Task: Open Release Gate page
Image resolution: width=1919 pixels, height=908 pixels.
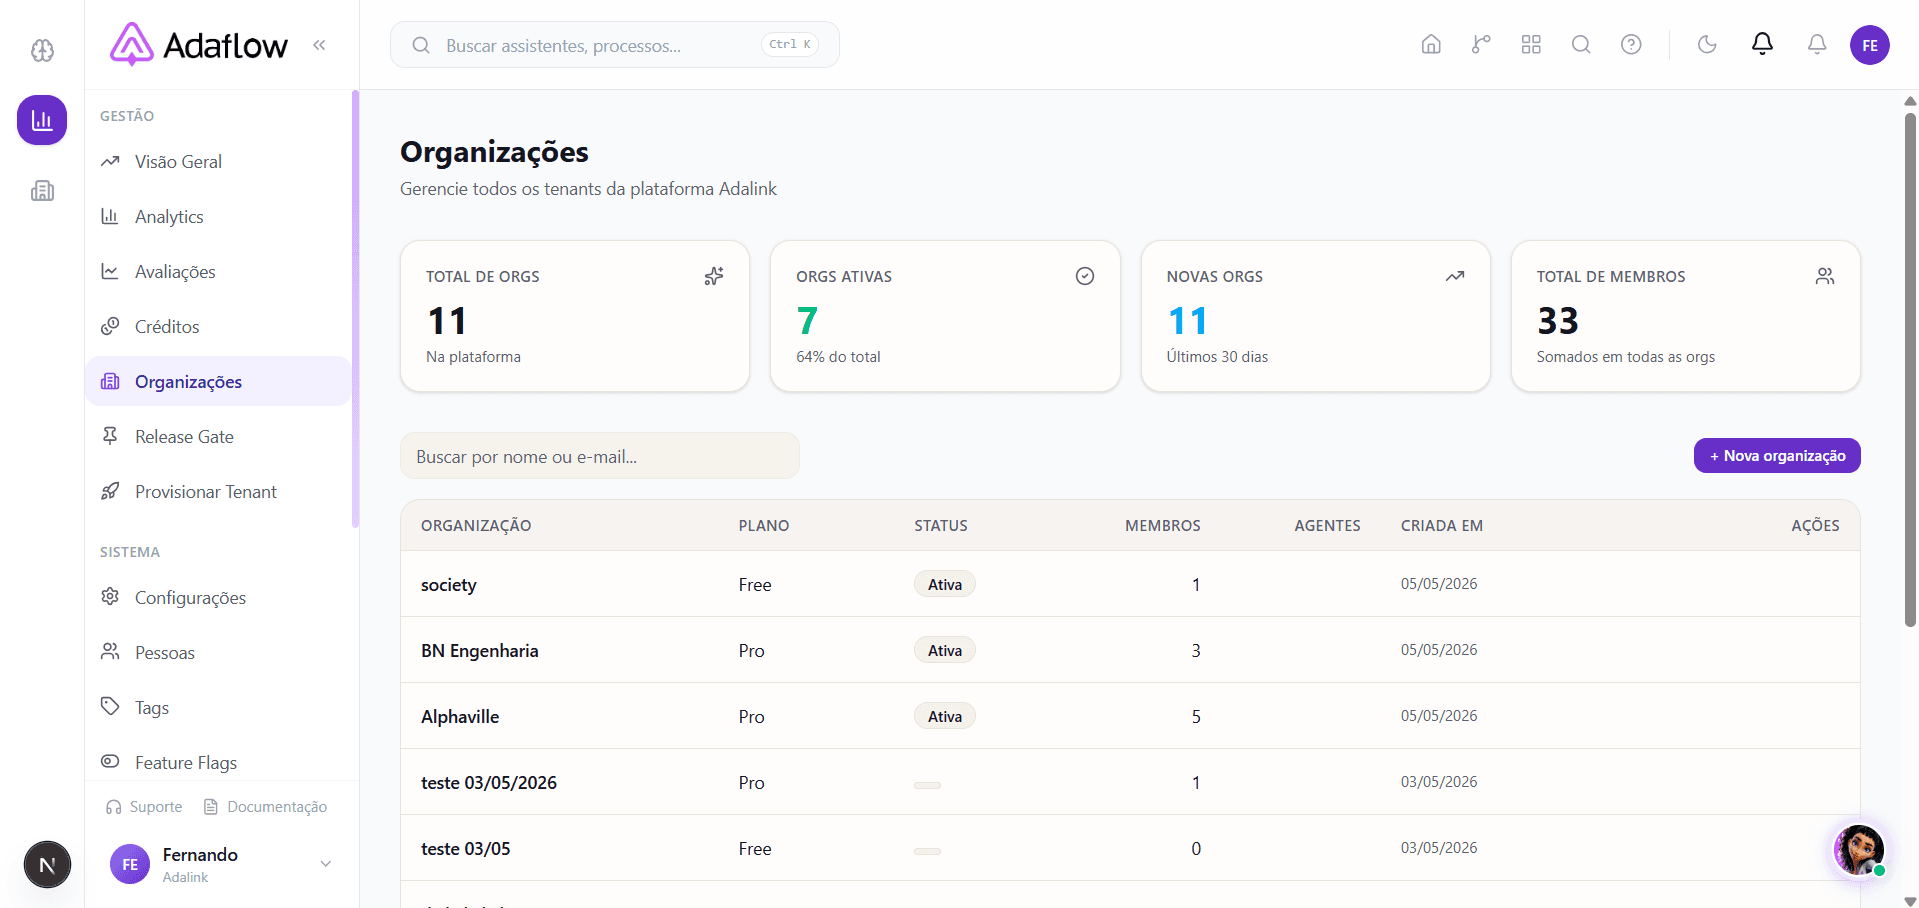Action: (x=218, y=436)
